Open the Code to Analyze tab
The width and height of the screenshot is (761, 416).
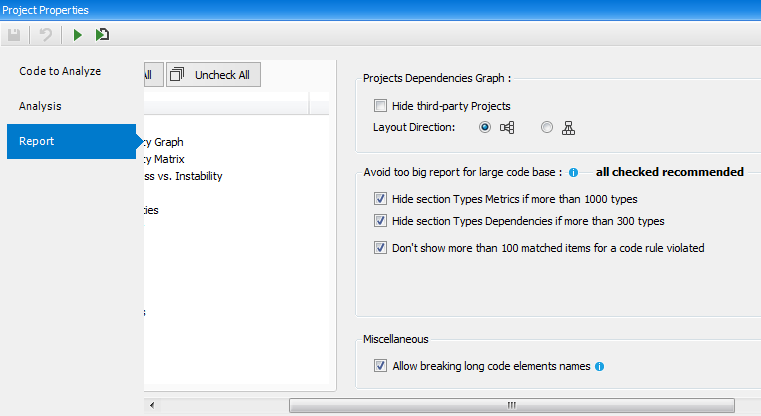coord(60,71)
